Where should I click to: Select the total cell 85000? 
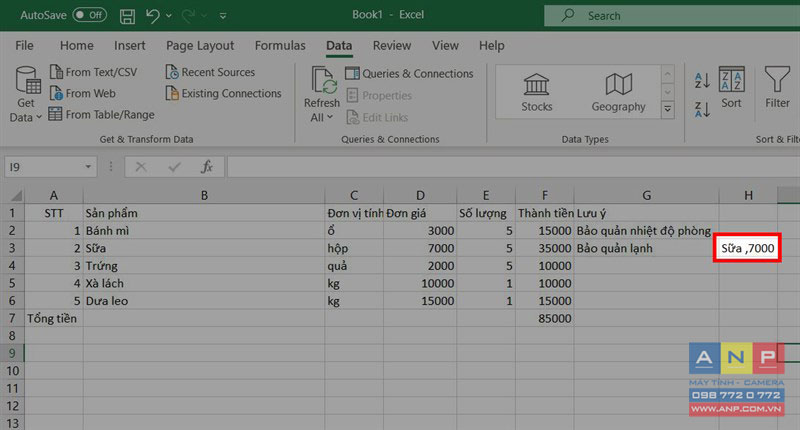(x=545, y=318)
